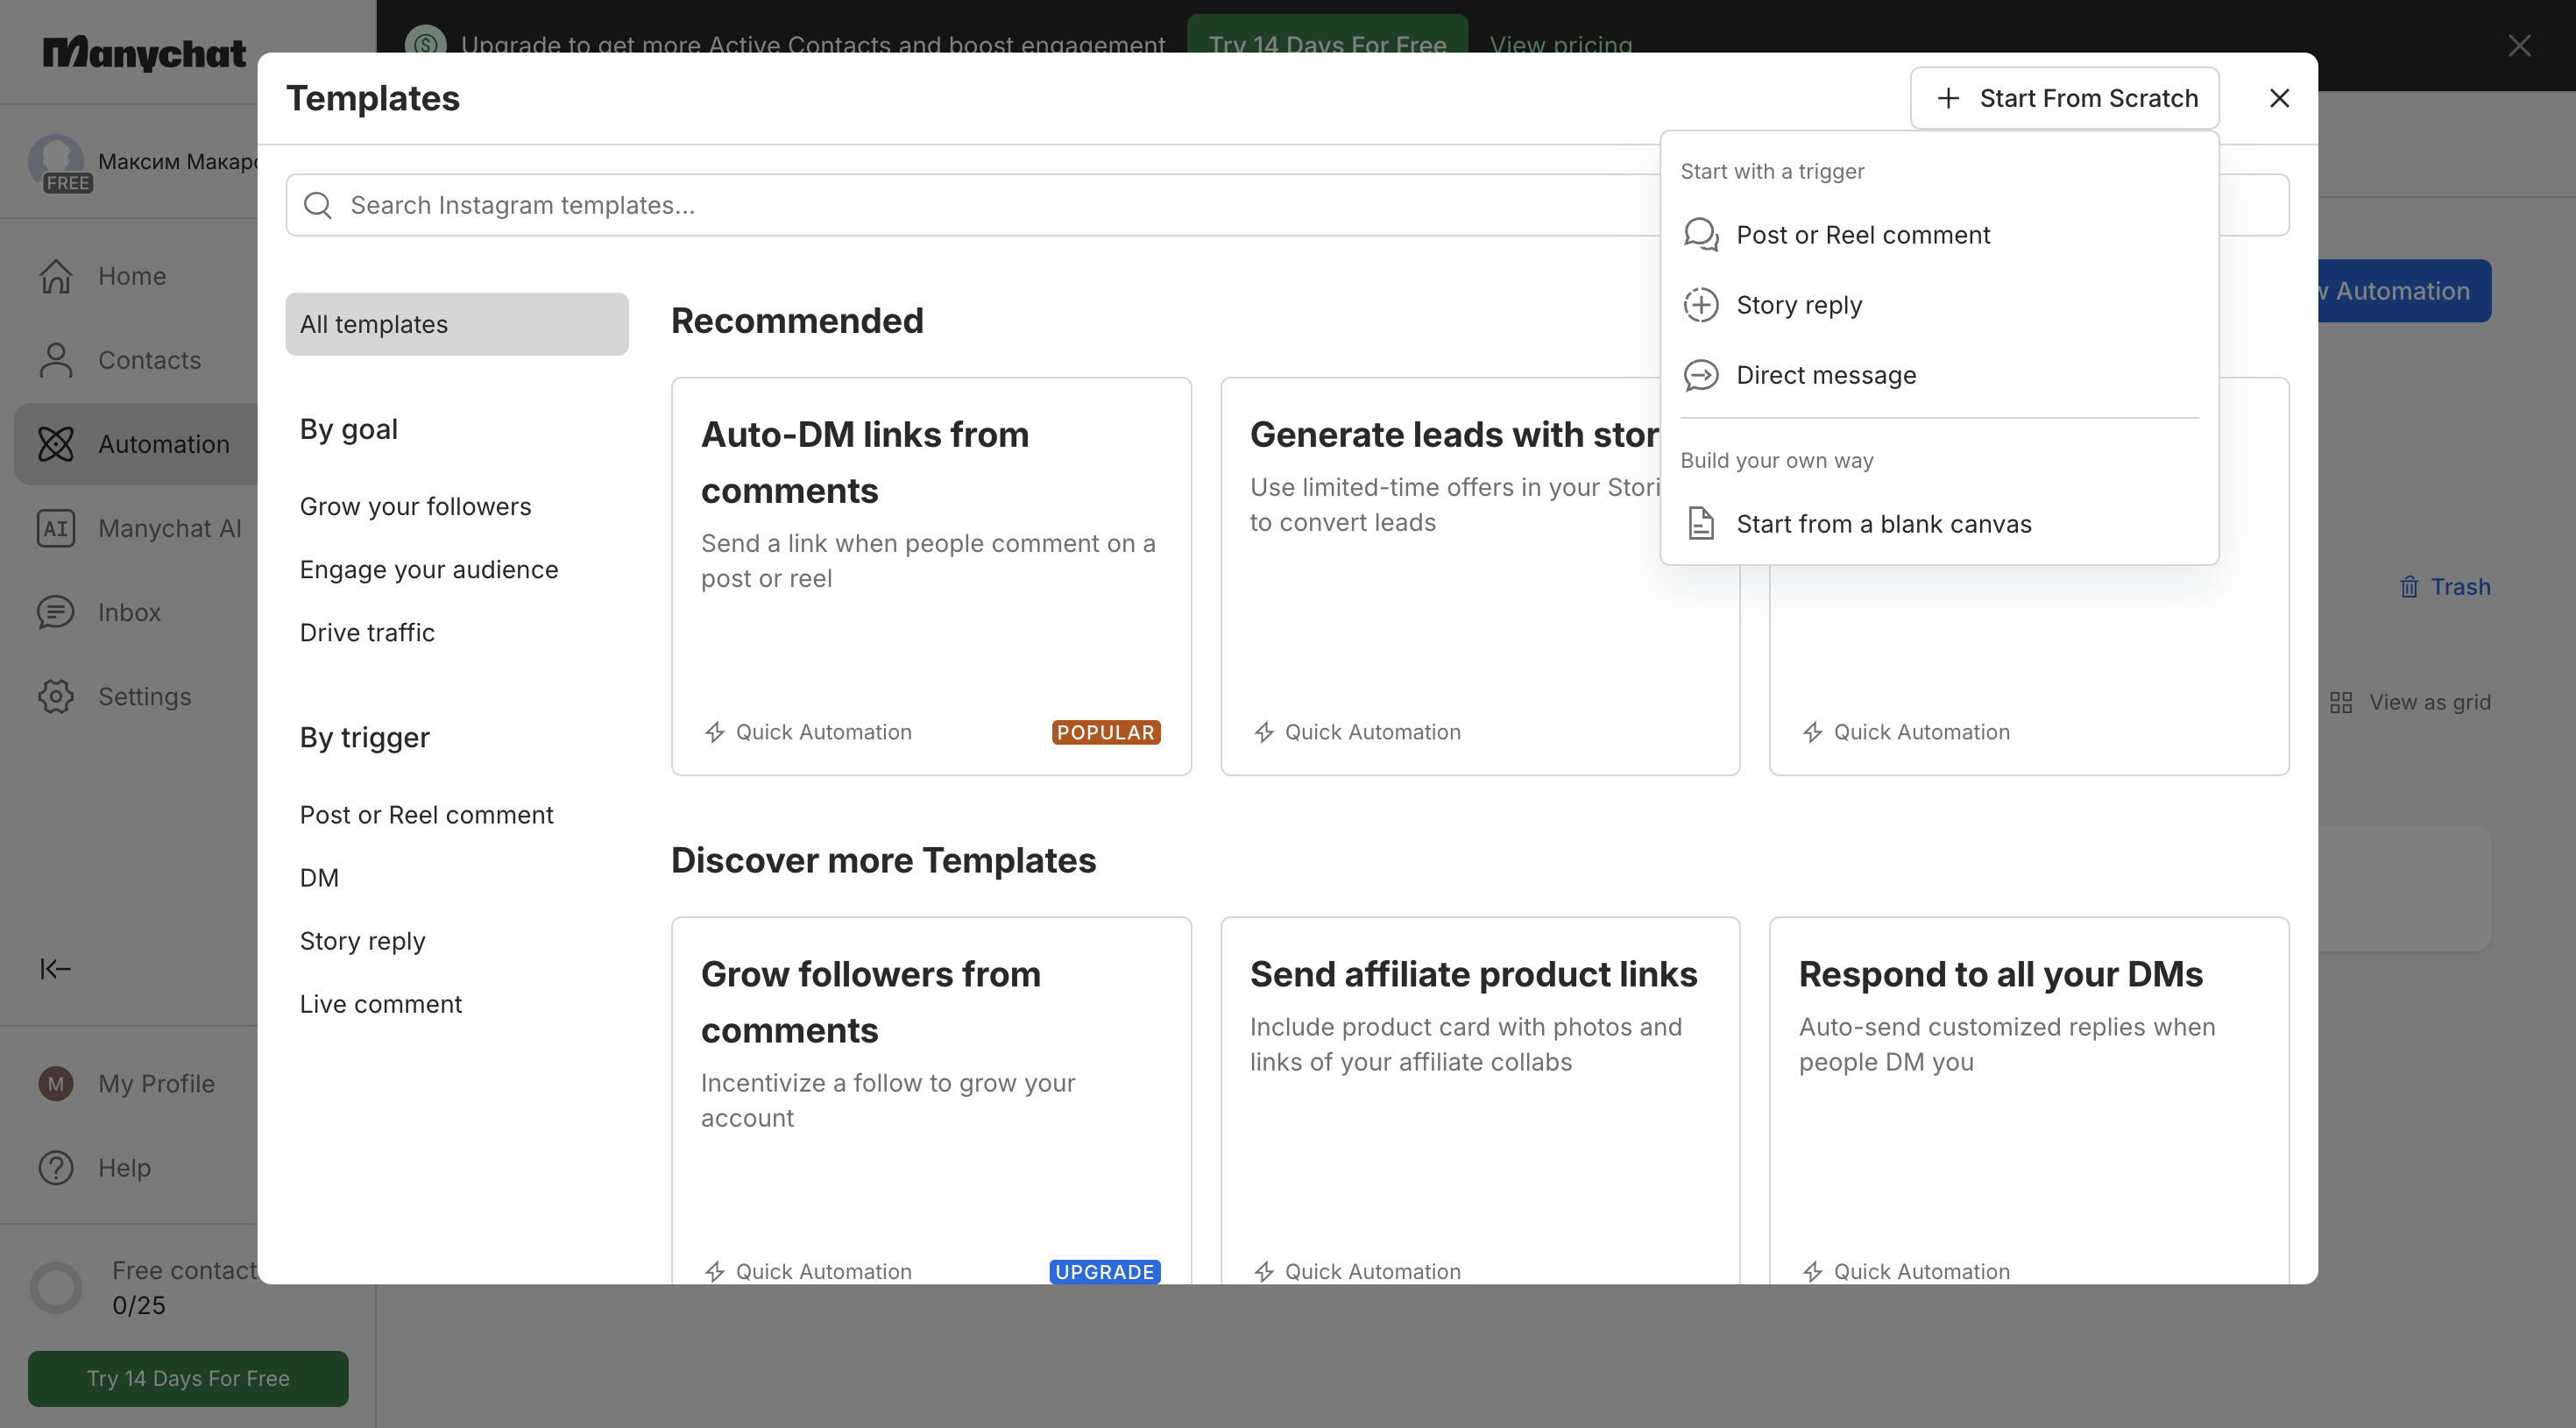Open Grow followers from comments template
The height and width of the screenshot is (1428, 2576).
point(931,1100)
